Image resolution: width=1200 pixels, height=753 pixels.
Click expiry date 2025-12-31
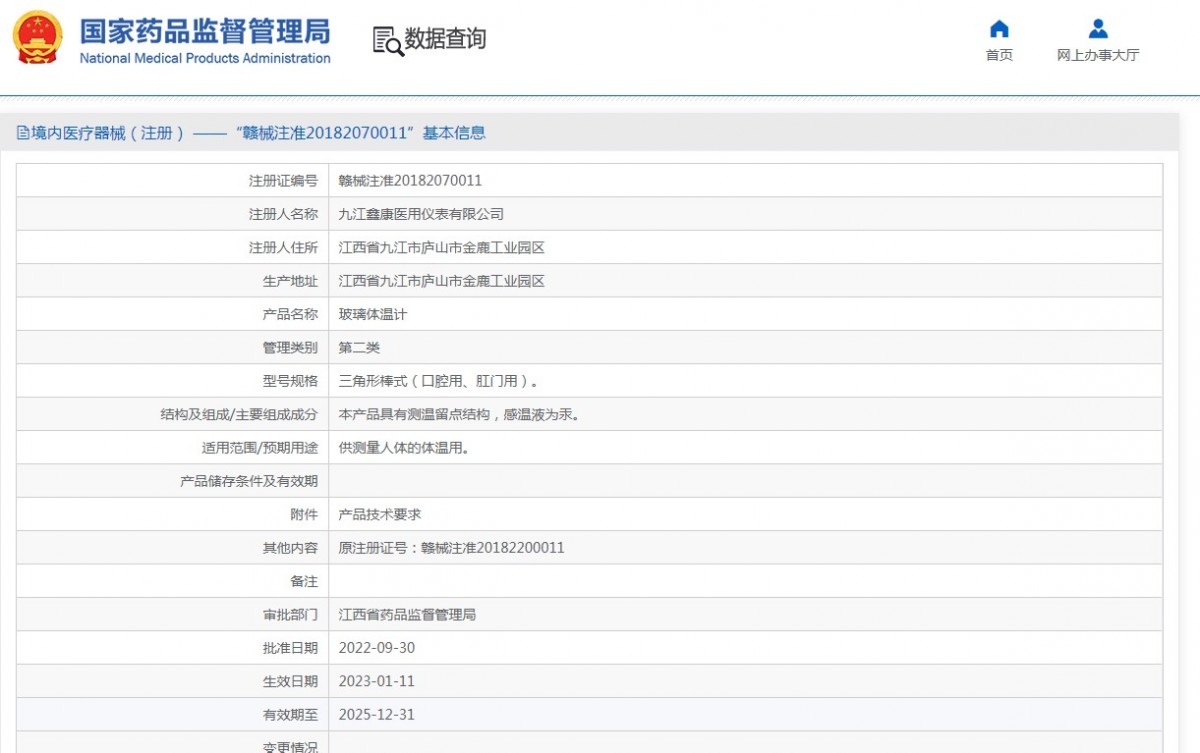pos(377,715)
